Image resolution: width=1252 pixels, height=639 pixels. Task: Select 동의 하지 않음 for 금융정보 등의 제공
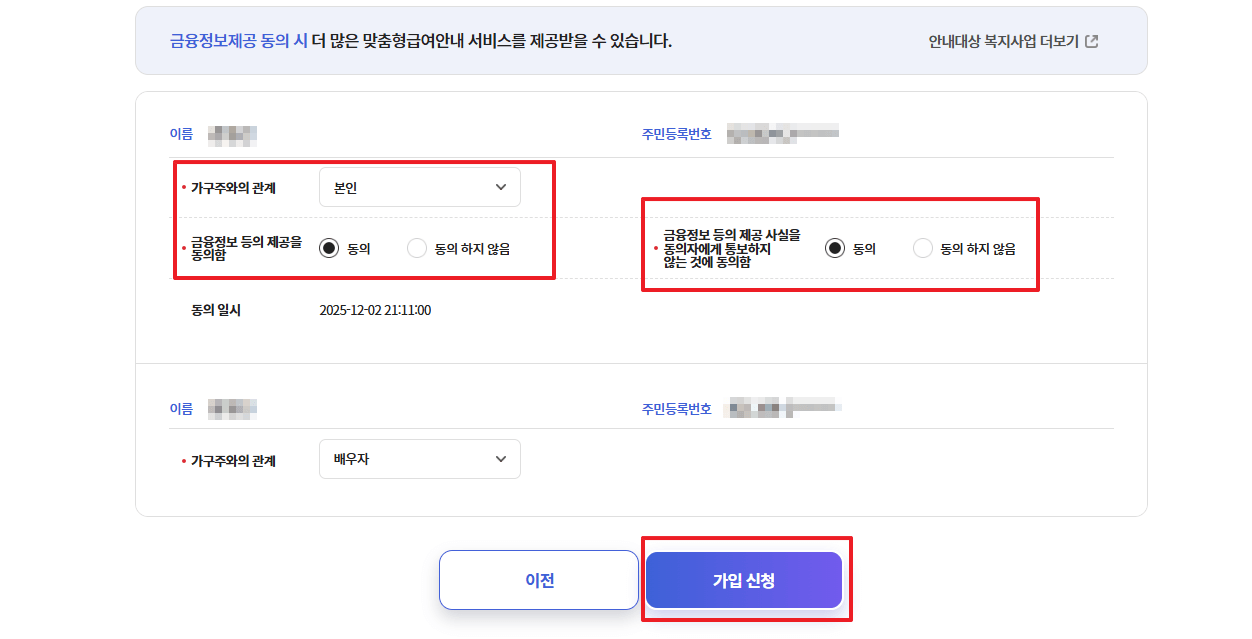pyautogui.click(x=416, y=247)
